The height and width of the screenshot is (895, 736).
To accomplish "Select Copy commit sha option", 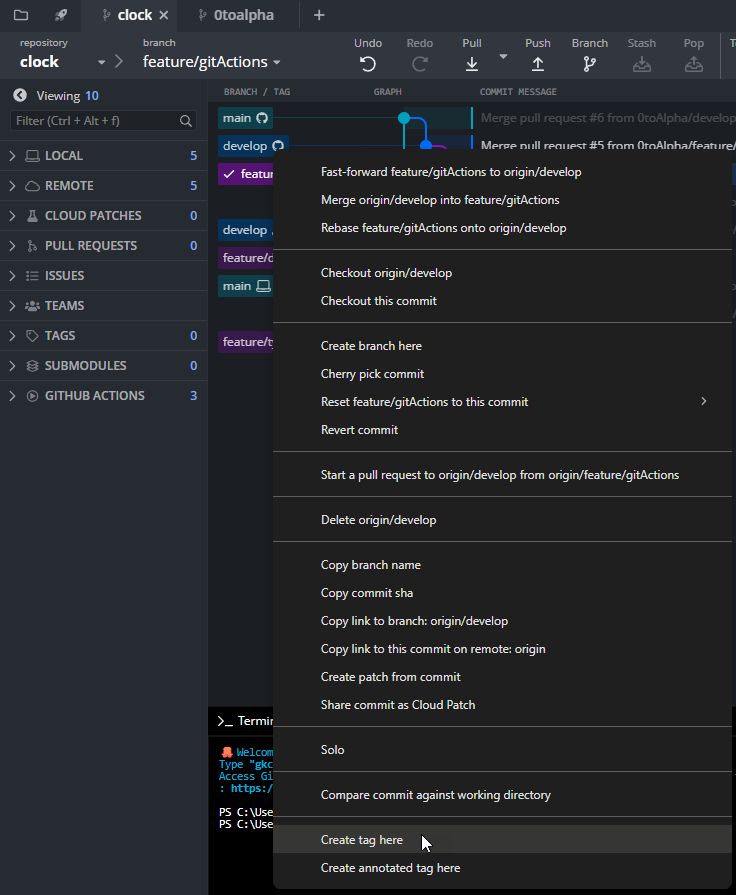I will (x=366, y=593).
